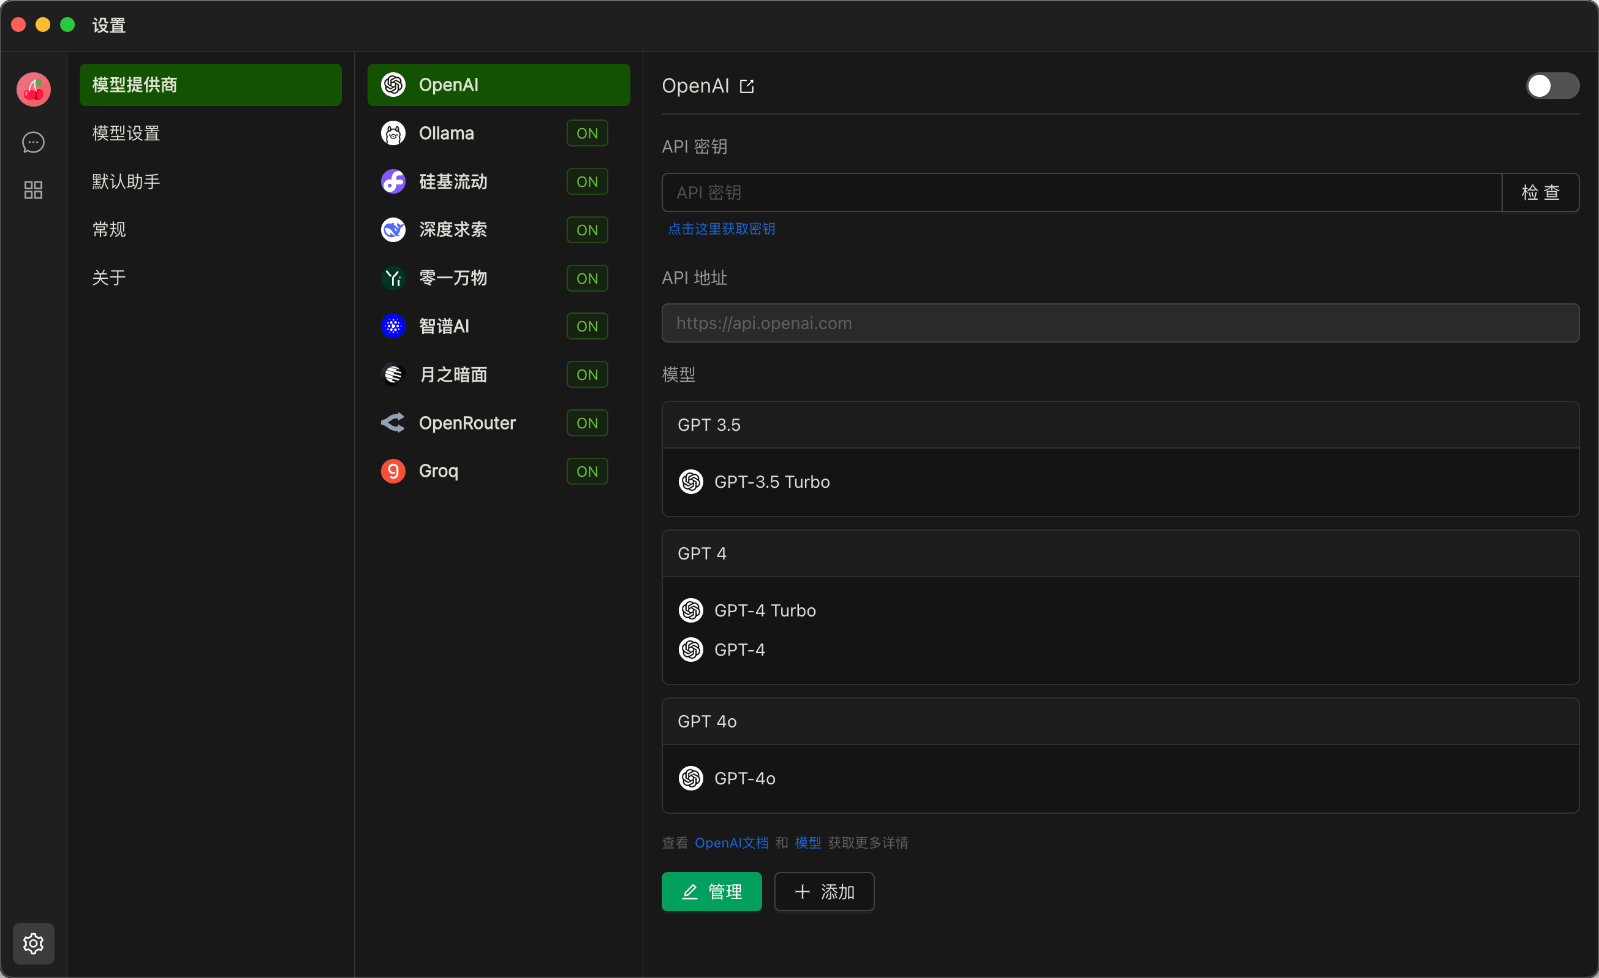
Task: Select 零一万物 provider entry
Action: (x=499, y=278)
